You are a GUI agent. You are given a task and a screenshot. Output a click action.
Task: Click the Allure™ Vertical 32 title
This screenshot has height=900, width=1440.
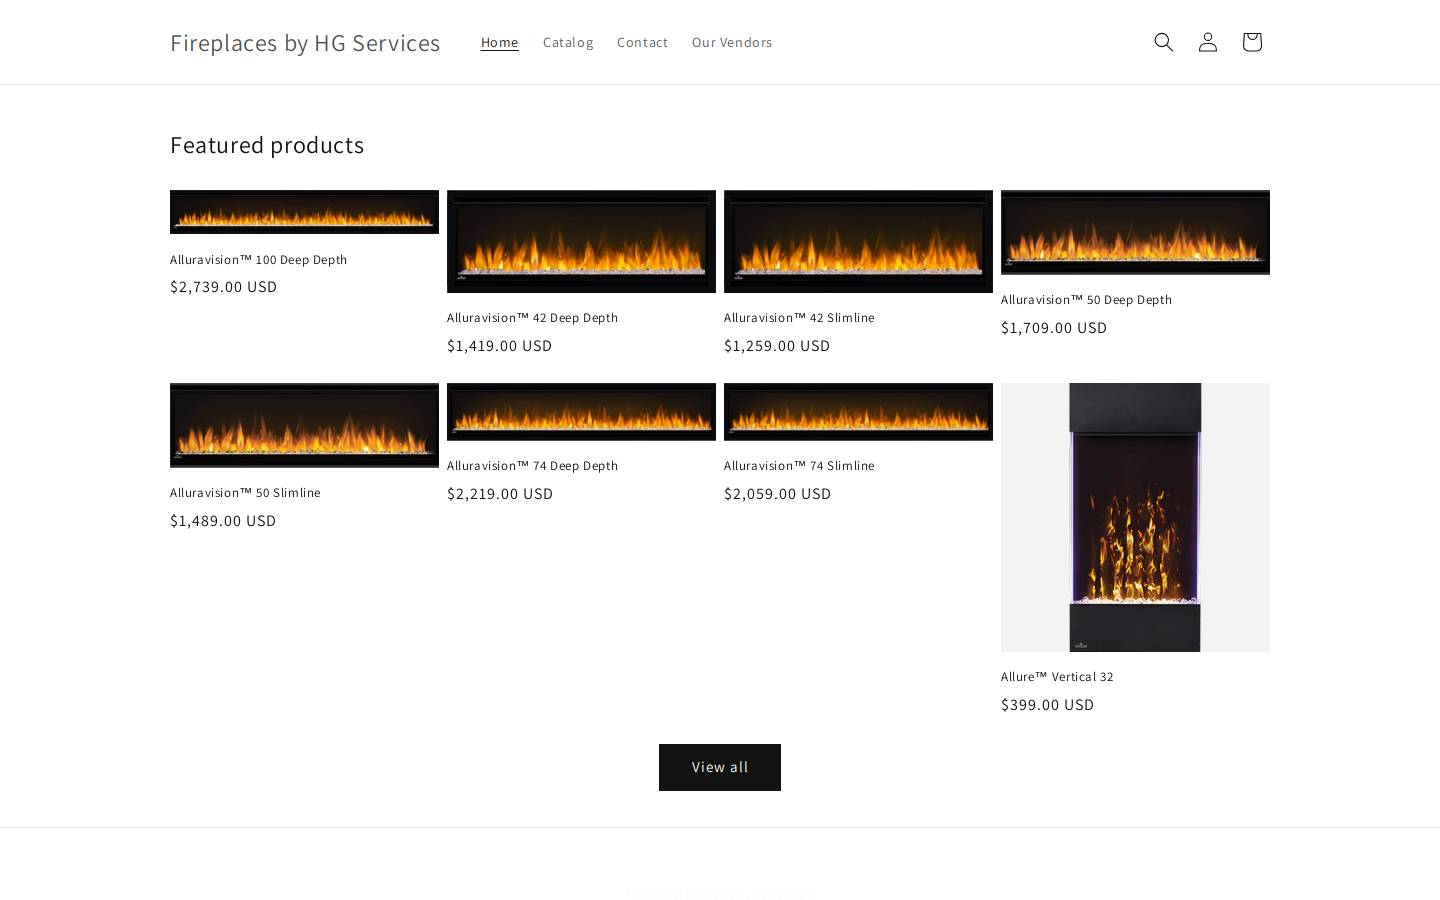pos(1058,677)
